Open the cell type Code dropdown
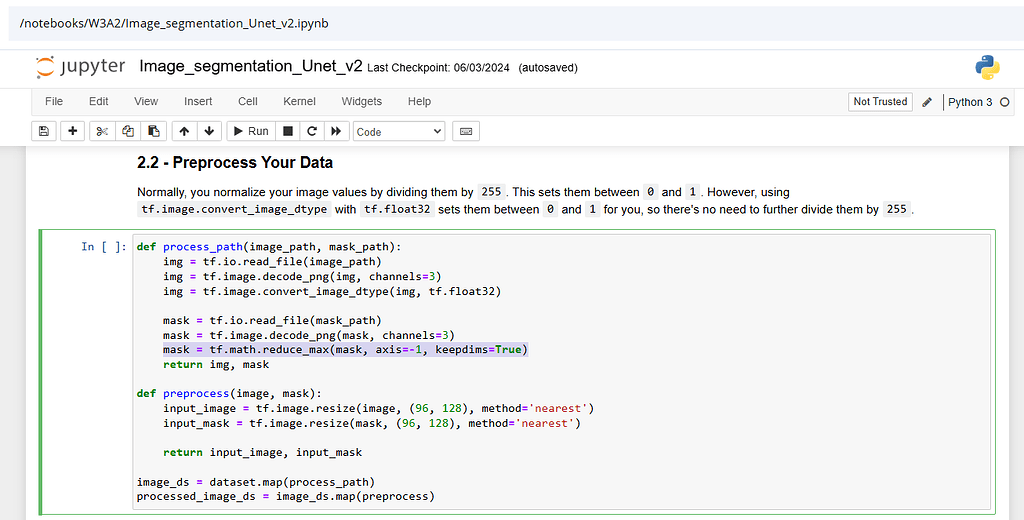Screen dimensions: 1024x520 pyautogui.click(x=399, y=131)
